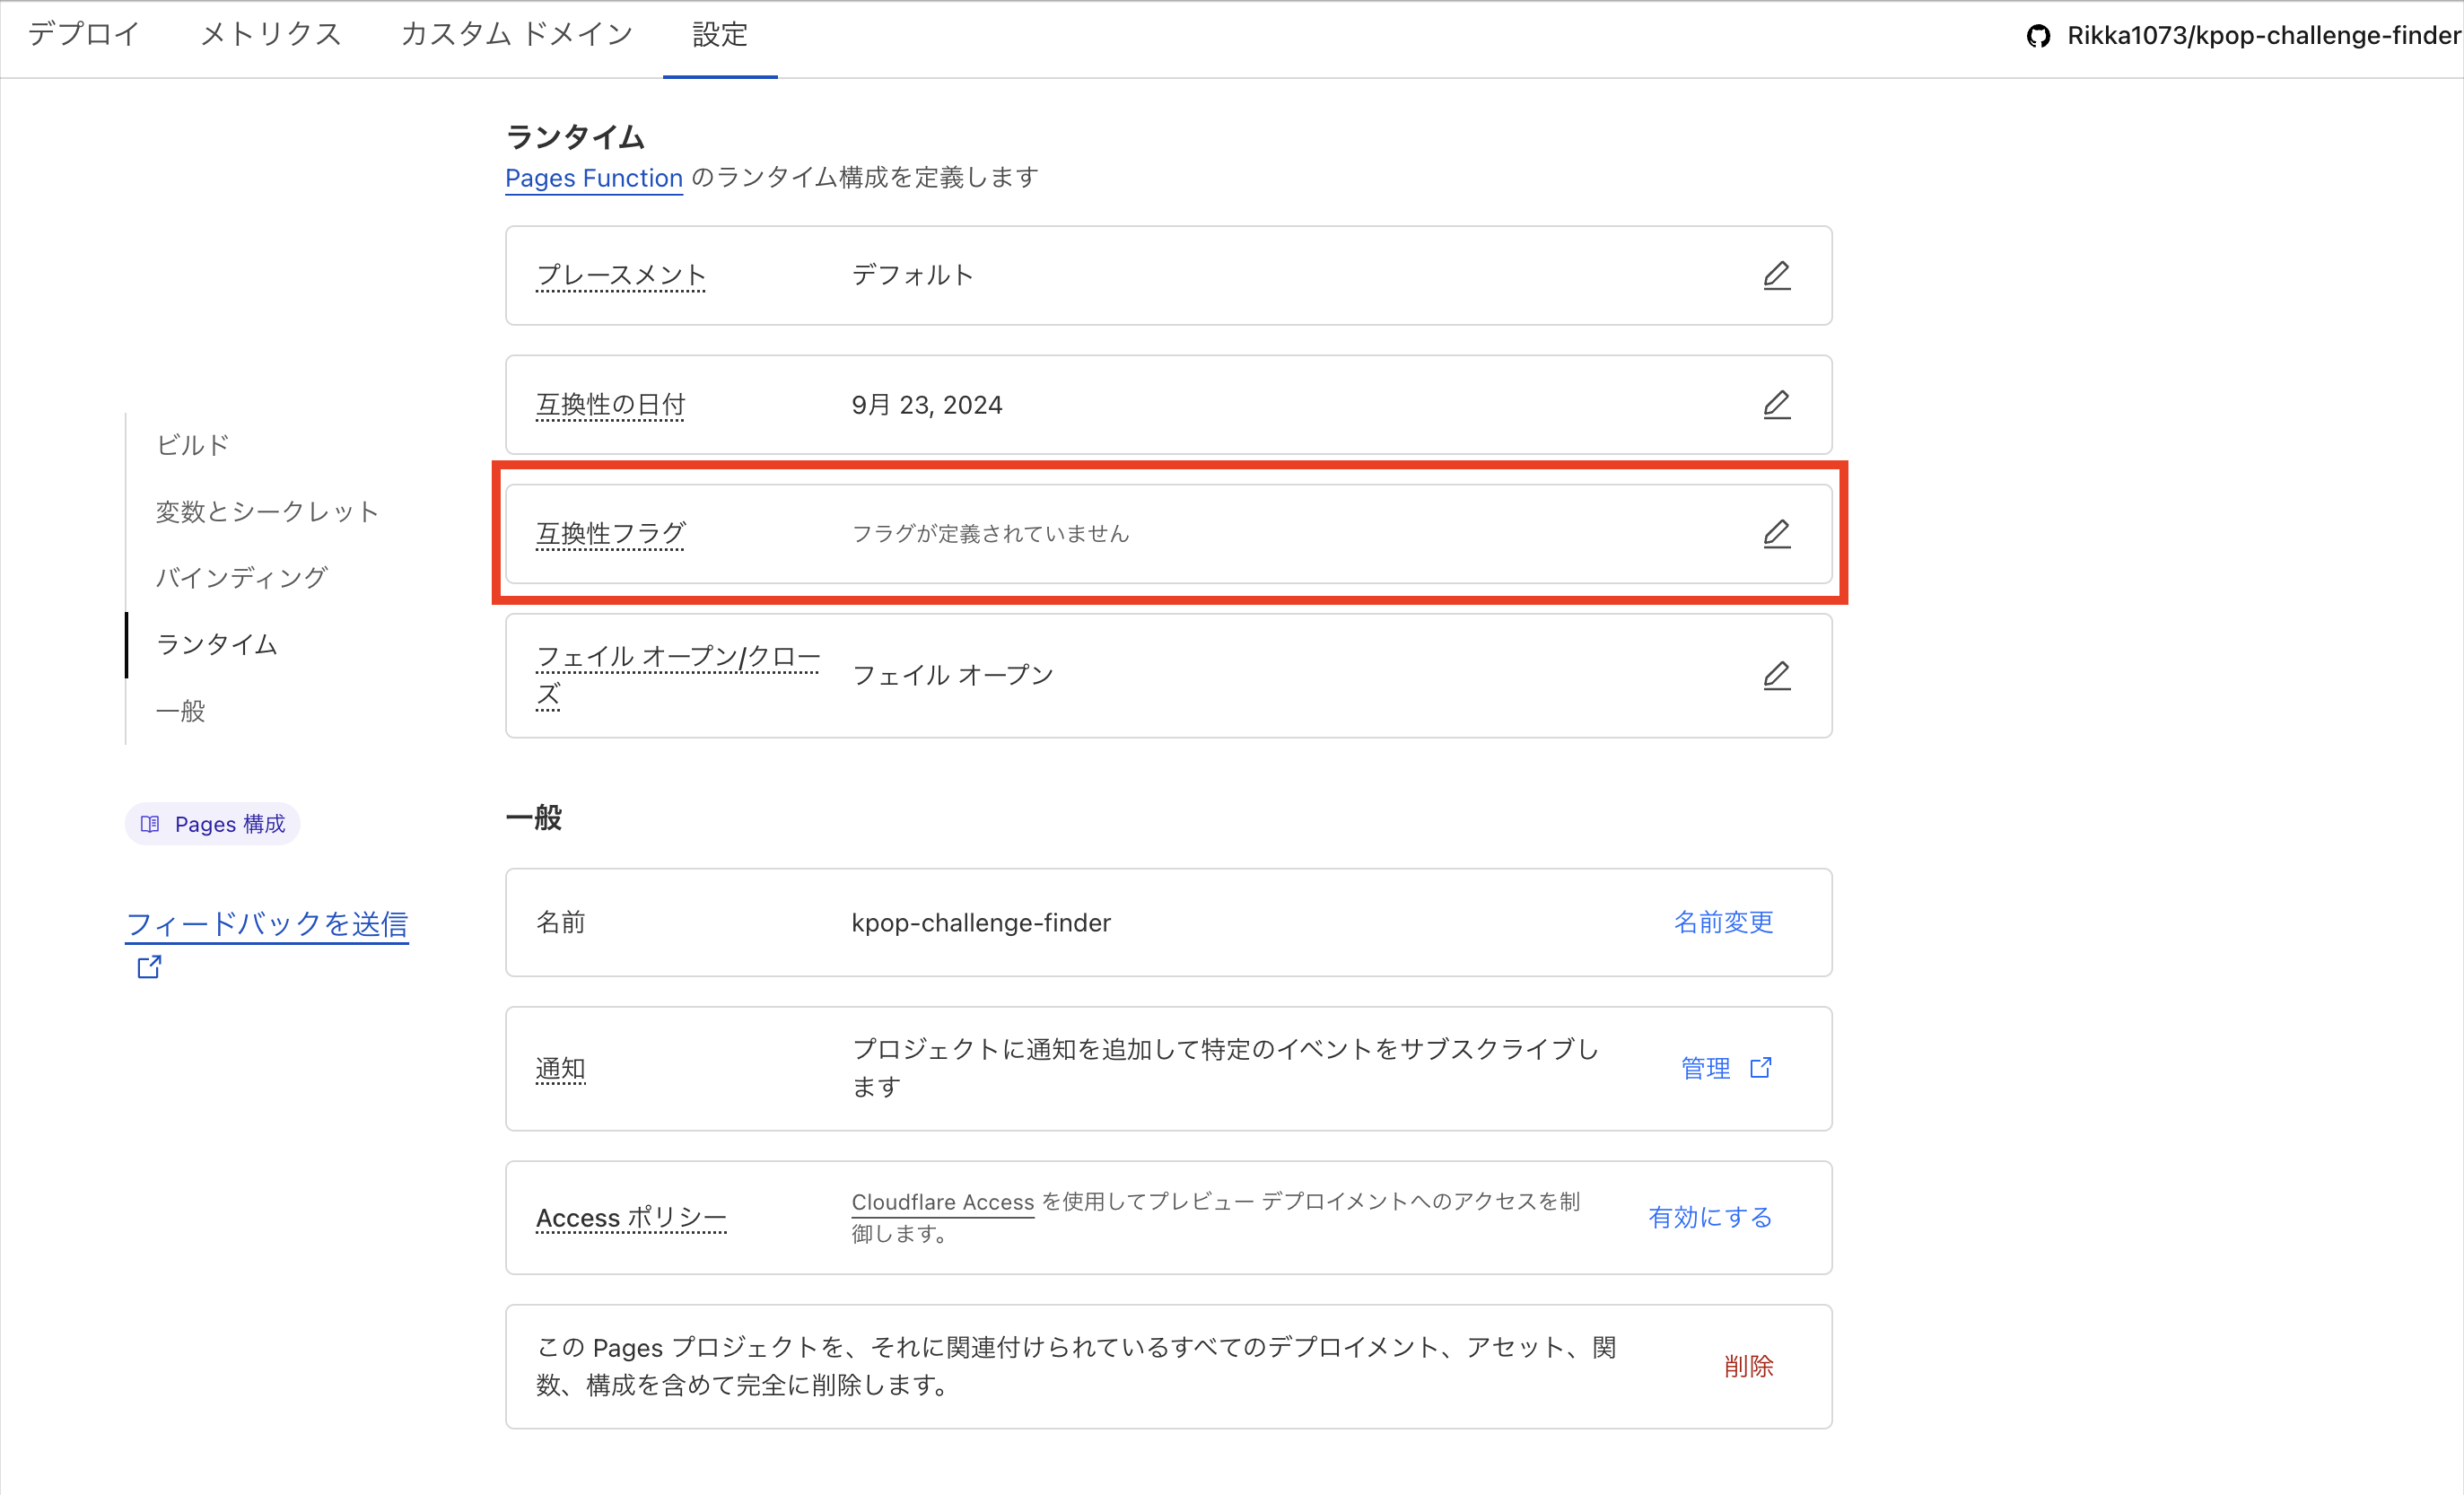The image size is (2464, 1495).
Task: Select バインディング in the sidebar
Action: pyautogui.click(x=241, y=577)
